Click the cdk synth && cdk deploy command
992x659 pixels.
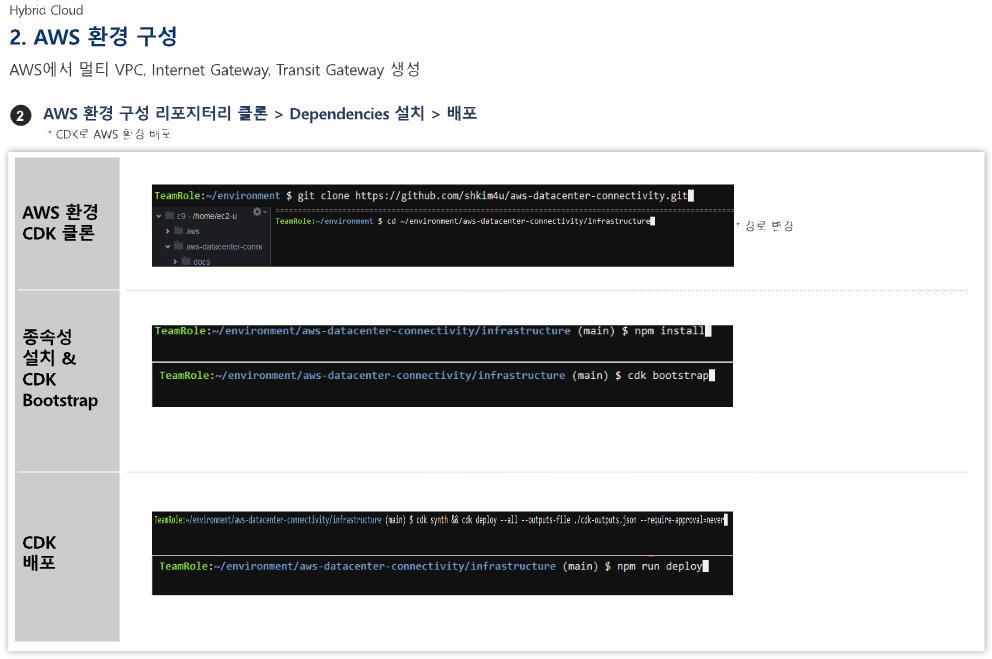(570, 520)
